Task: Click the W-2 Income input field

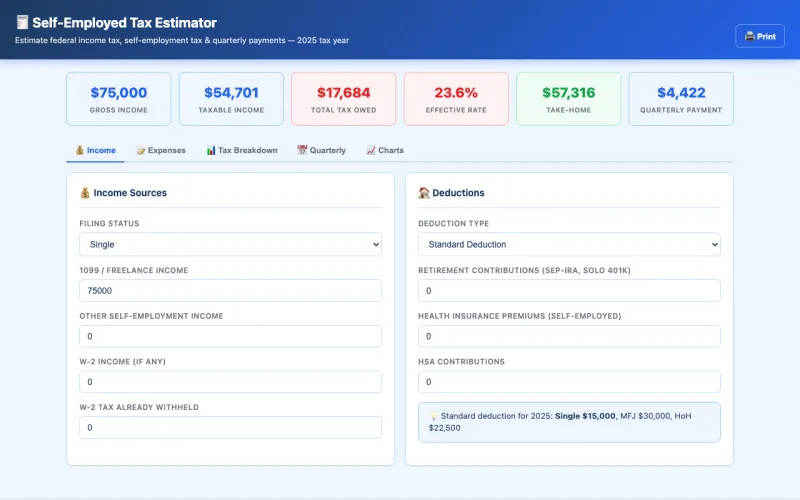Action: pyautogui.click(x=230, y=382)
